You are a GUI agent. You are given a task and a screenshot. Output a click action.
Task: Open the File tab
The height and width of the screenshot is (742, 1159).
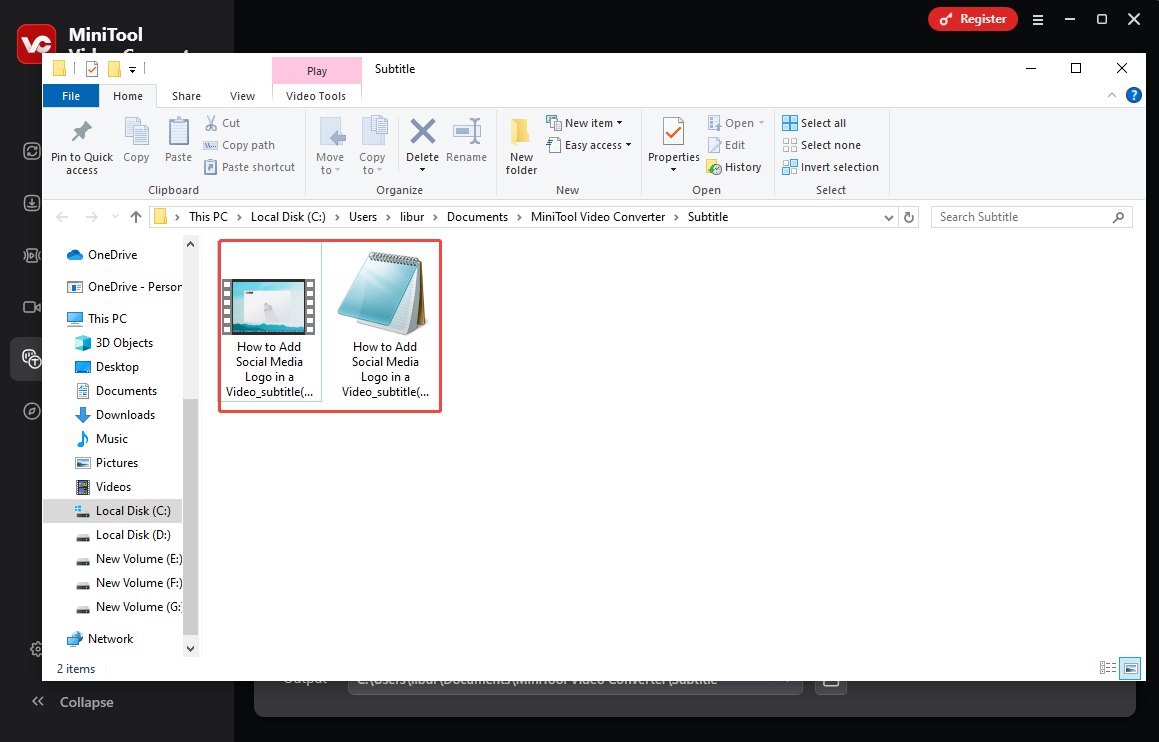click(x=71, y=96)
